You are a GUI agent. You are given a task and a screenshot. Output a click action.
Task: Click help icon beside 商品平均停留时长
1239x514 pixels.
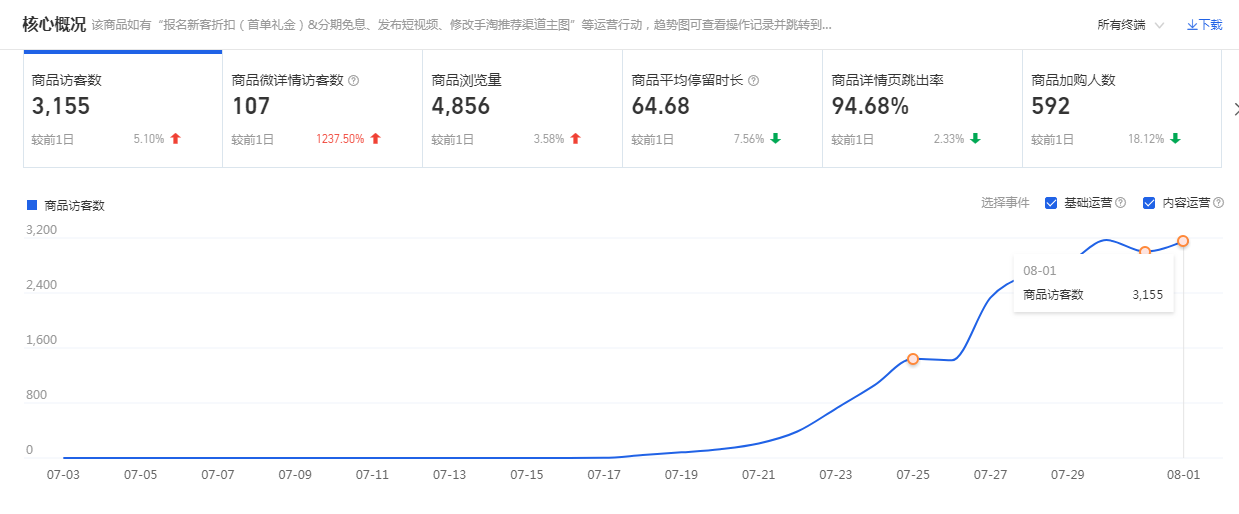[754, 80]
